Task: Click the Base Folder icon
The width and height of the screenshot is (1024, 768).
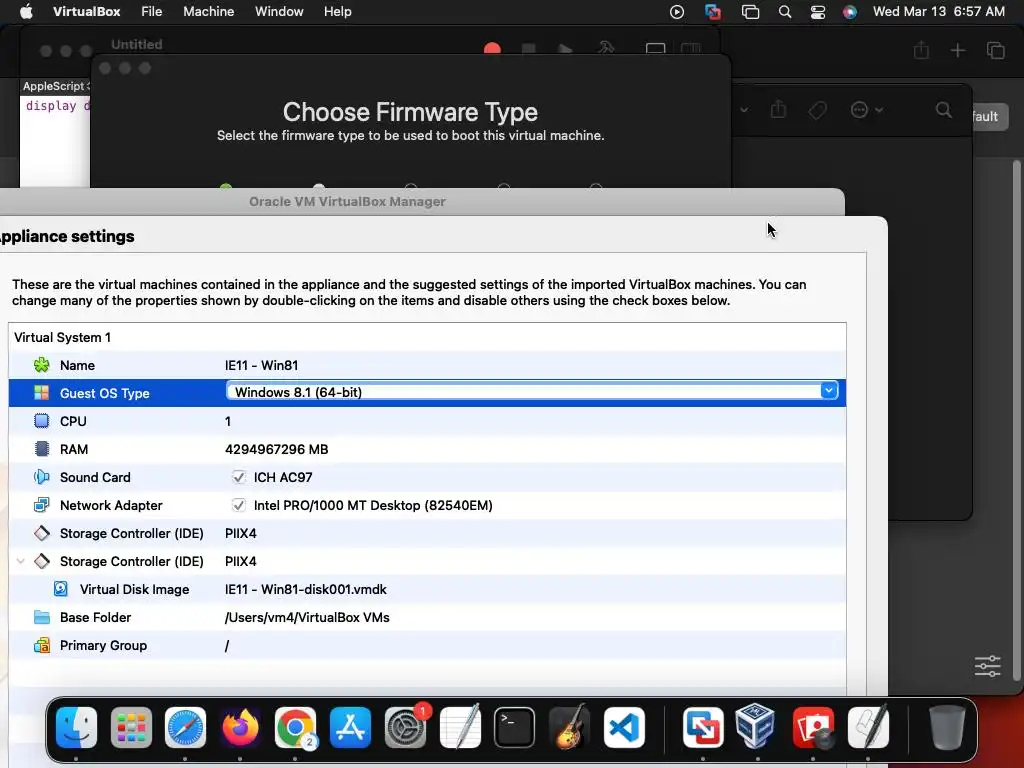Action: 42,617
